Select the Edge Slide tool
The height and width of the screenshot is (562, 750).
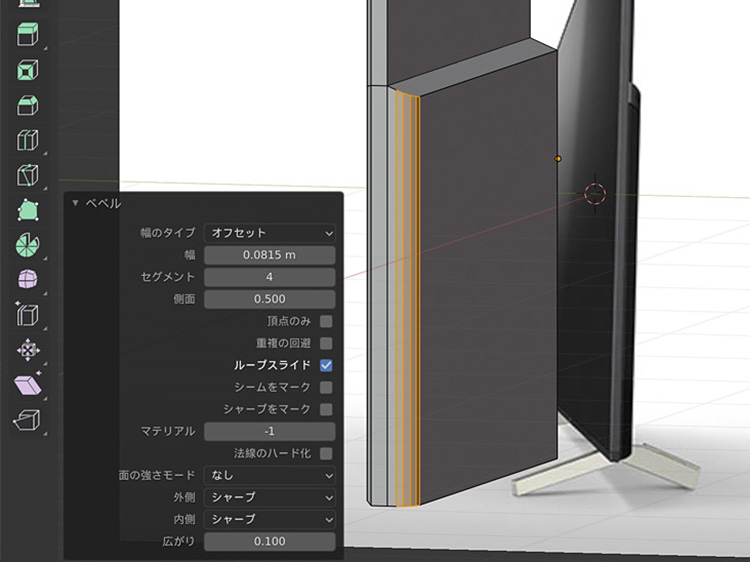click(28, 315)
